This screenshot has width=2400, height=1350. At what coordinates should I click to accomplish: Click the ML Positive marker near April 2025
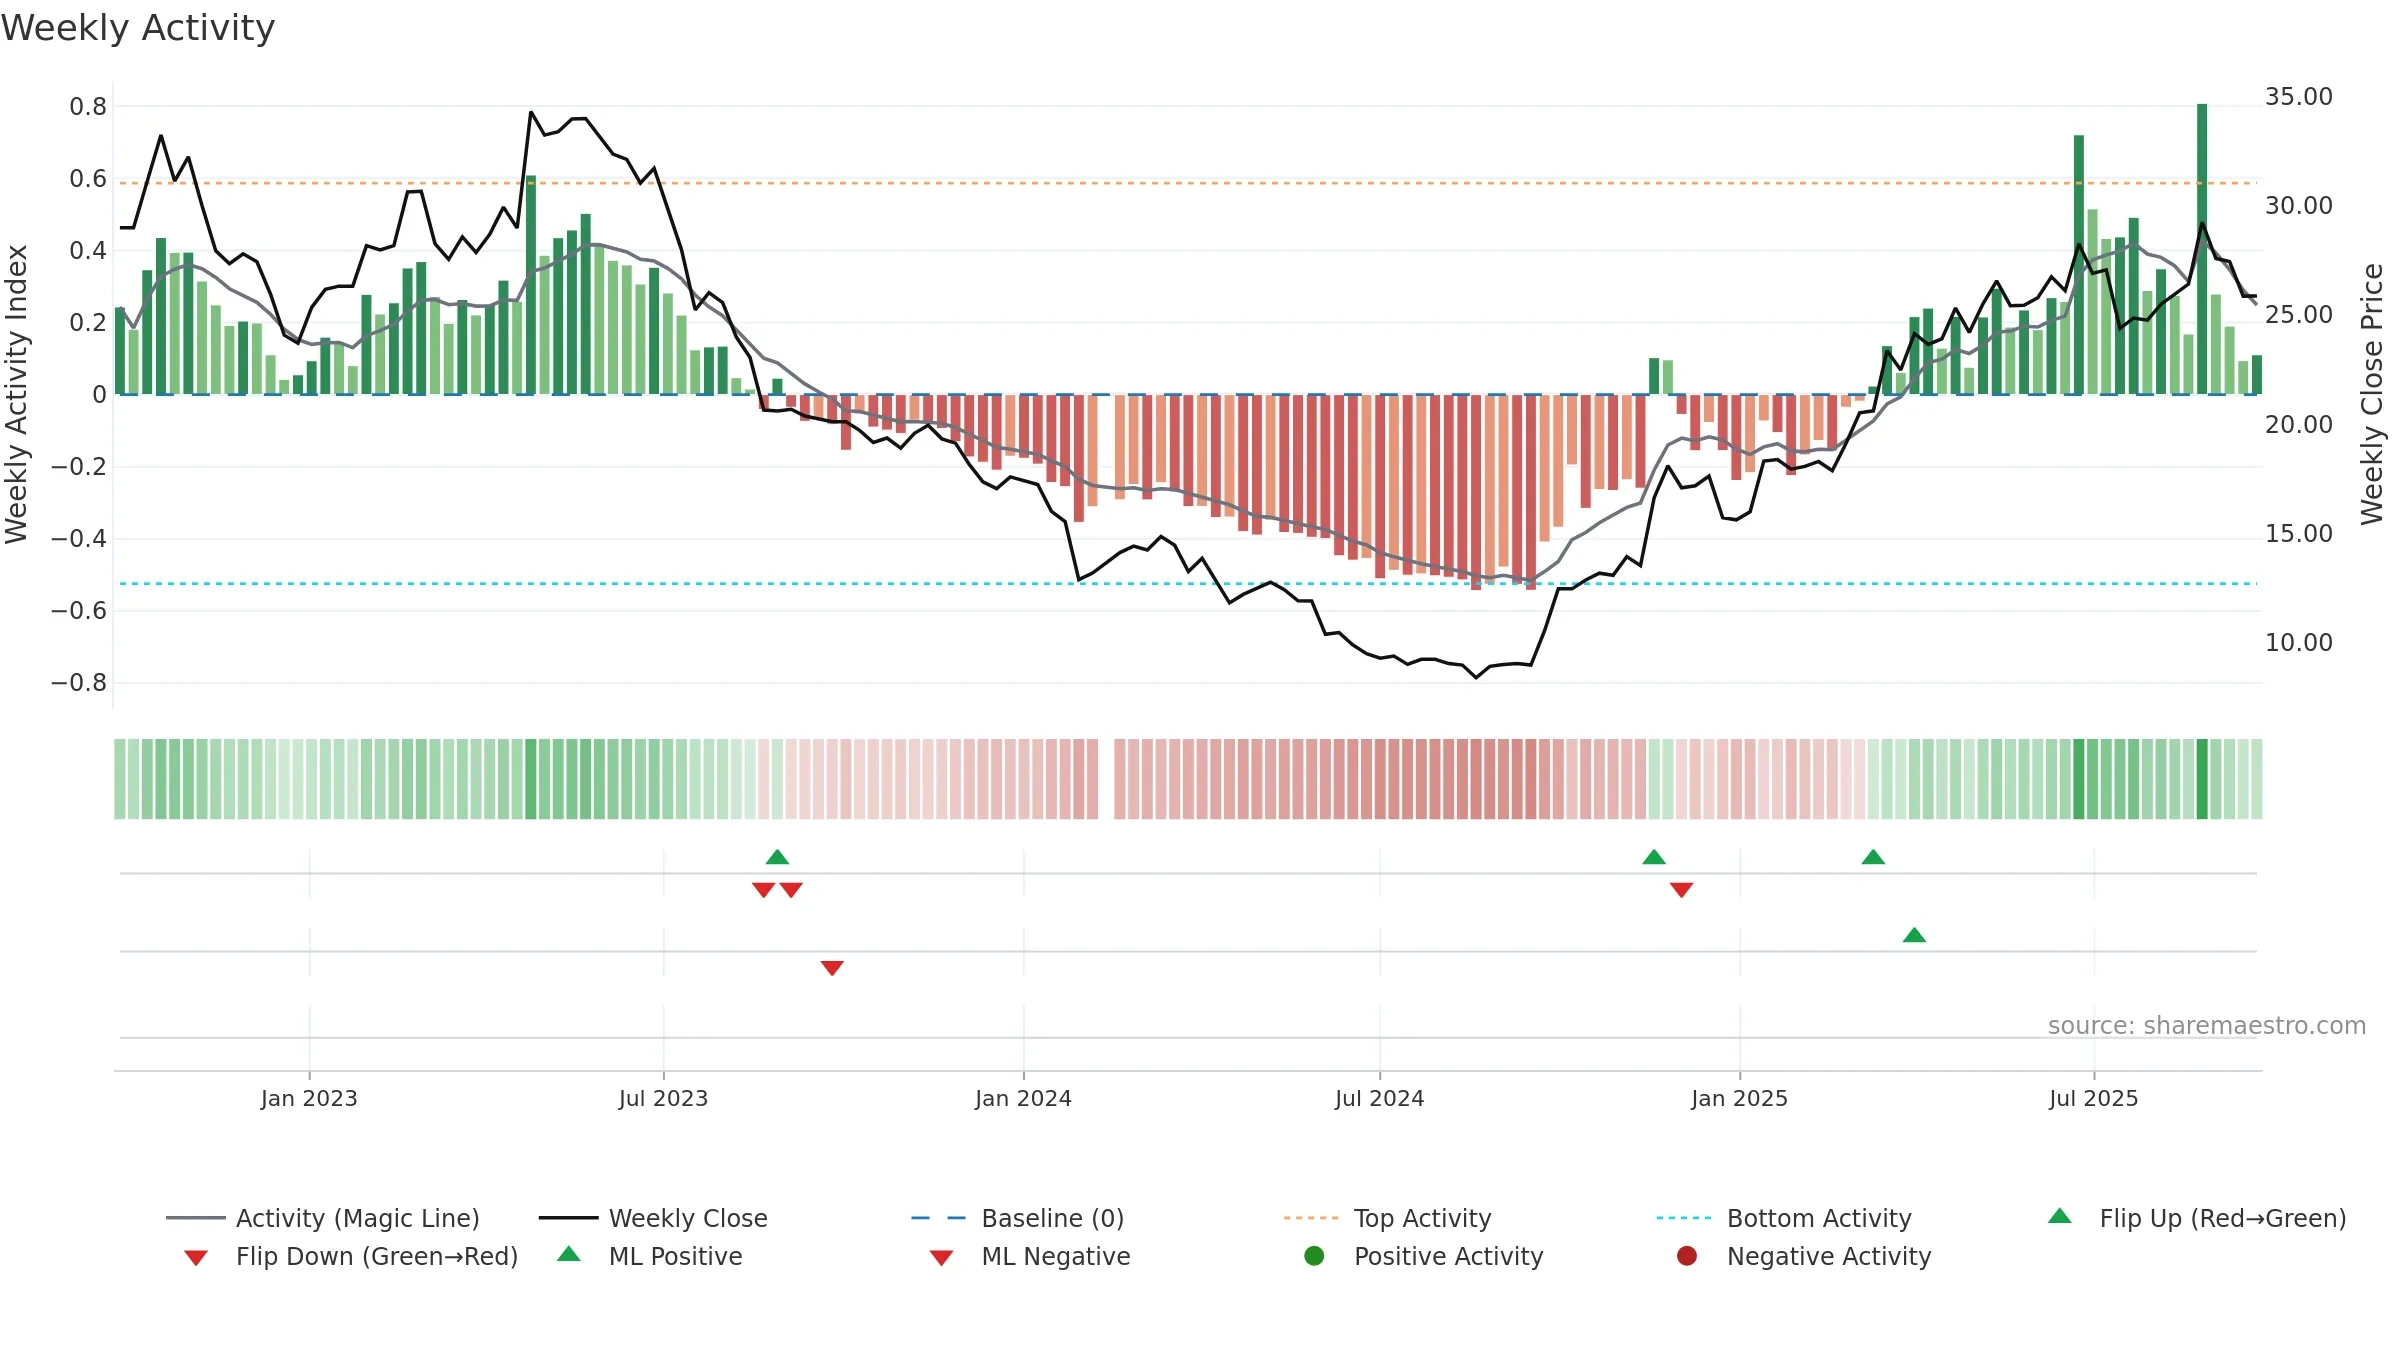tap(1914, 935)
